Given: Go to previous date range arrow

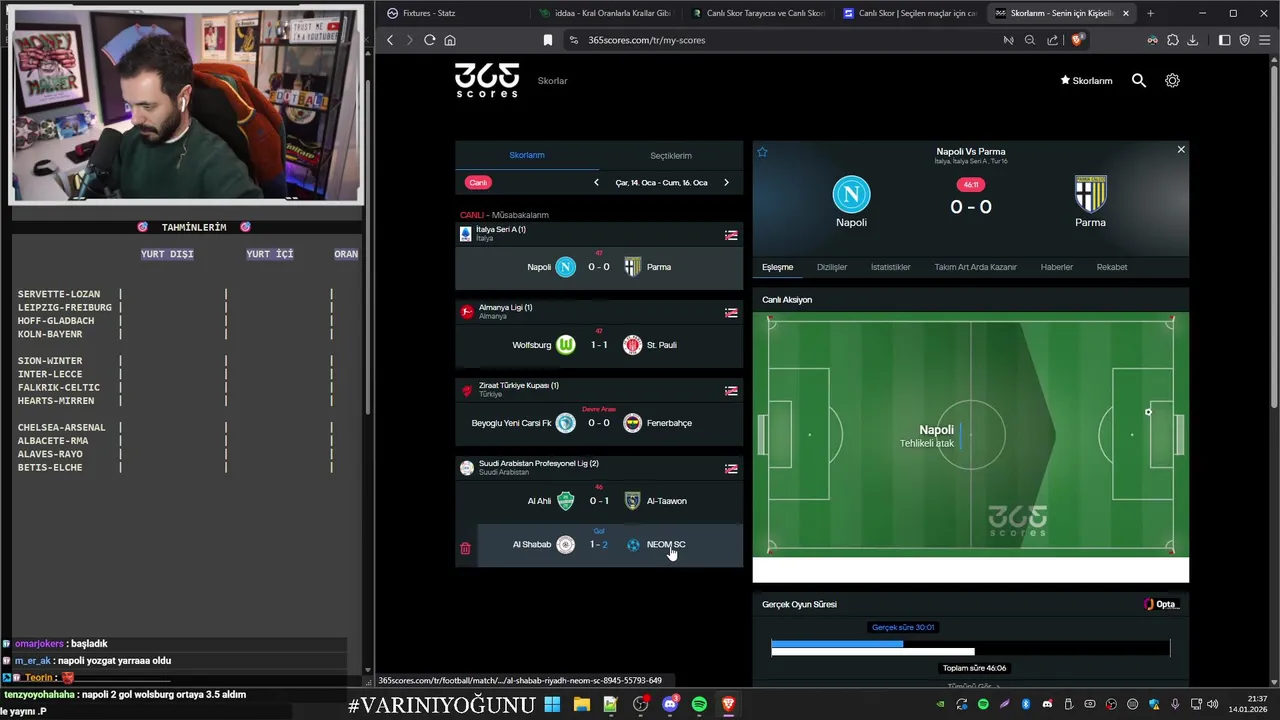Looking at the screenshot, I should click(596, 183).
